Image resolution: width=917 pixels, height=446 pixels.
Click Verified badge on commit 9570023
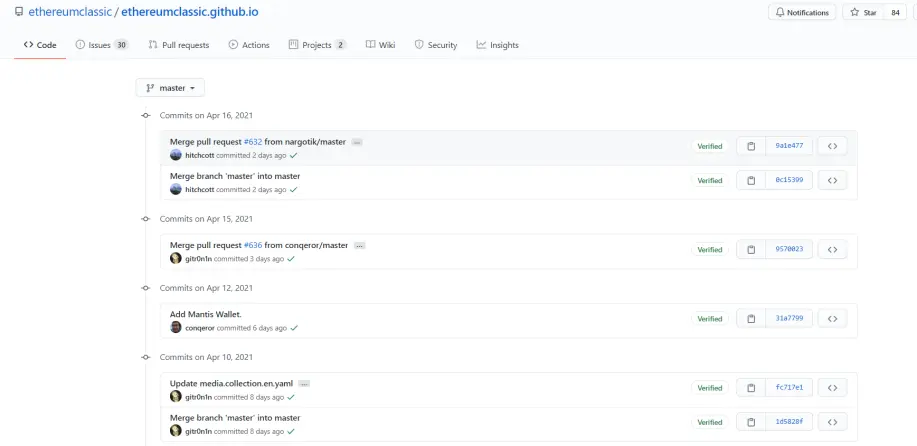pos(710,250)
